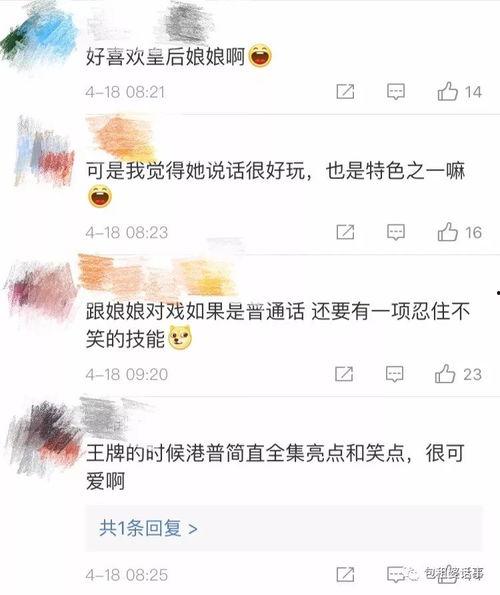Open reply on the 08:23 comment
Image resolution: width=500 pixels, height=595 pixels.
pos(396,232)
